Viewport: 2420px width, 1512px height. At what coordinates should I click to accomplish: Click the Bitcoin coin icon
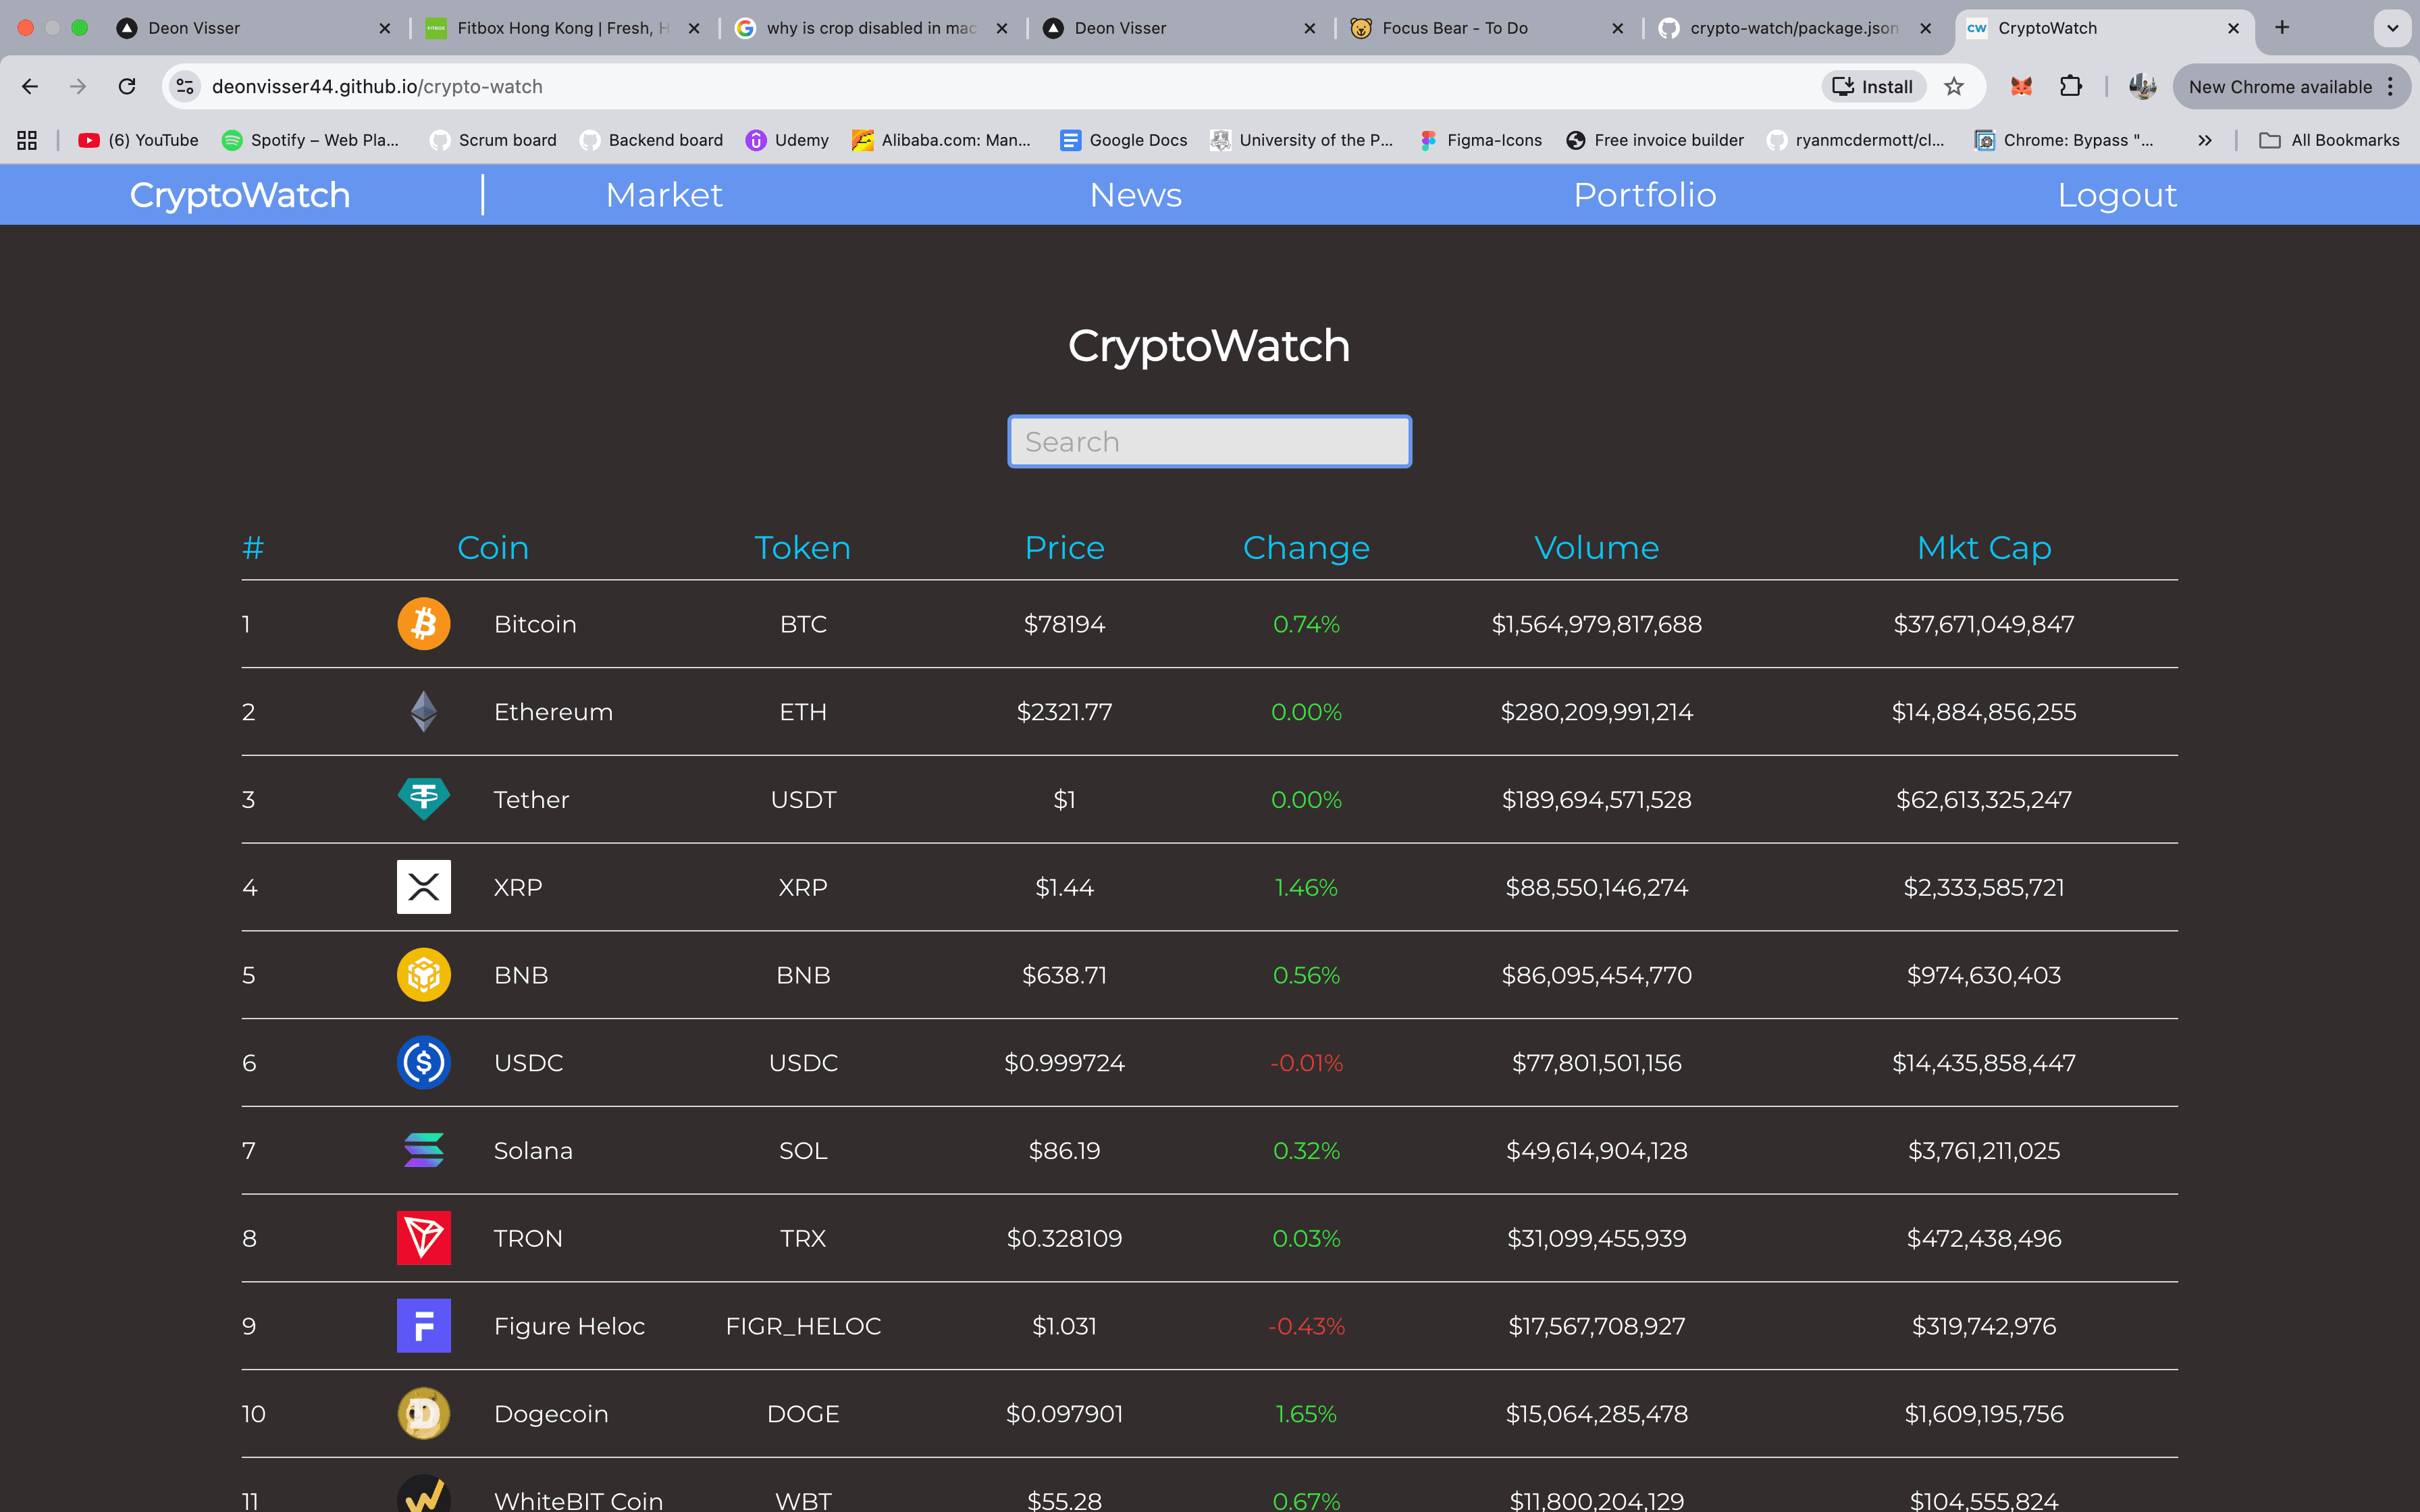(423, 623)
